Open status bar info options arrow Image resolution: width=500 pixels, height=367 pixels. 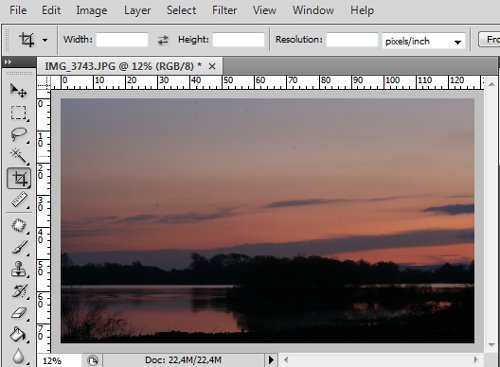click(271, 360)
